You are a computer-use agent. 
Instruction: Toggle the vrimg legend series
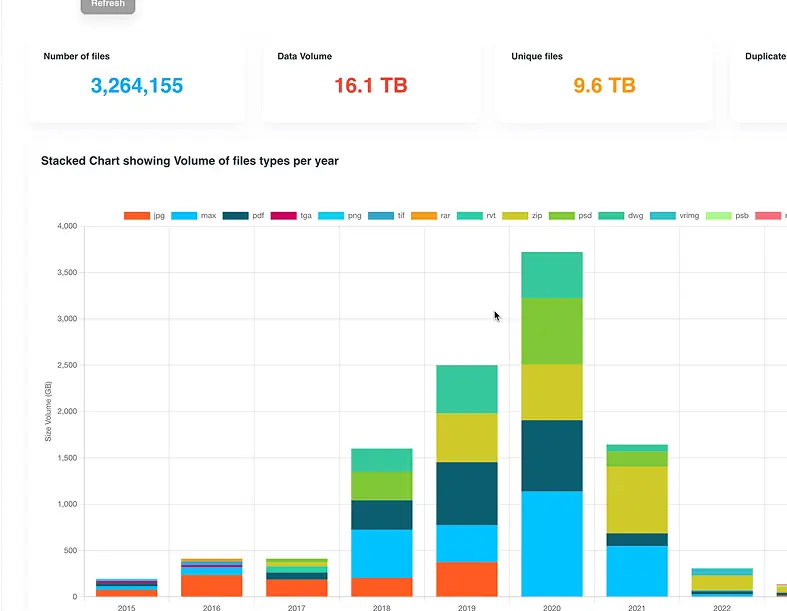667,215
